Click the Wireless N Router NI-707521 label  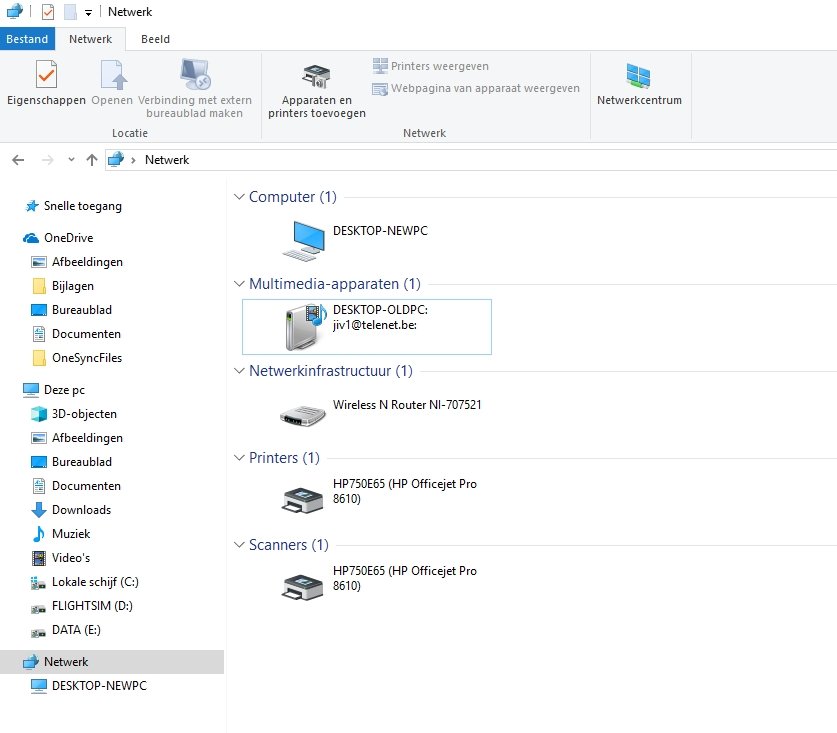[407, 405]
